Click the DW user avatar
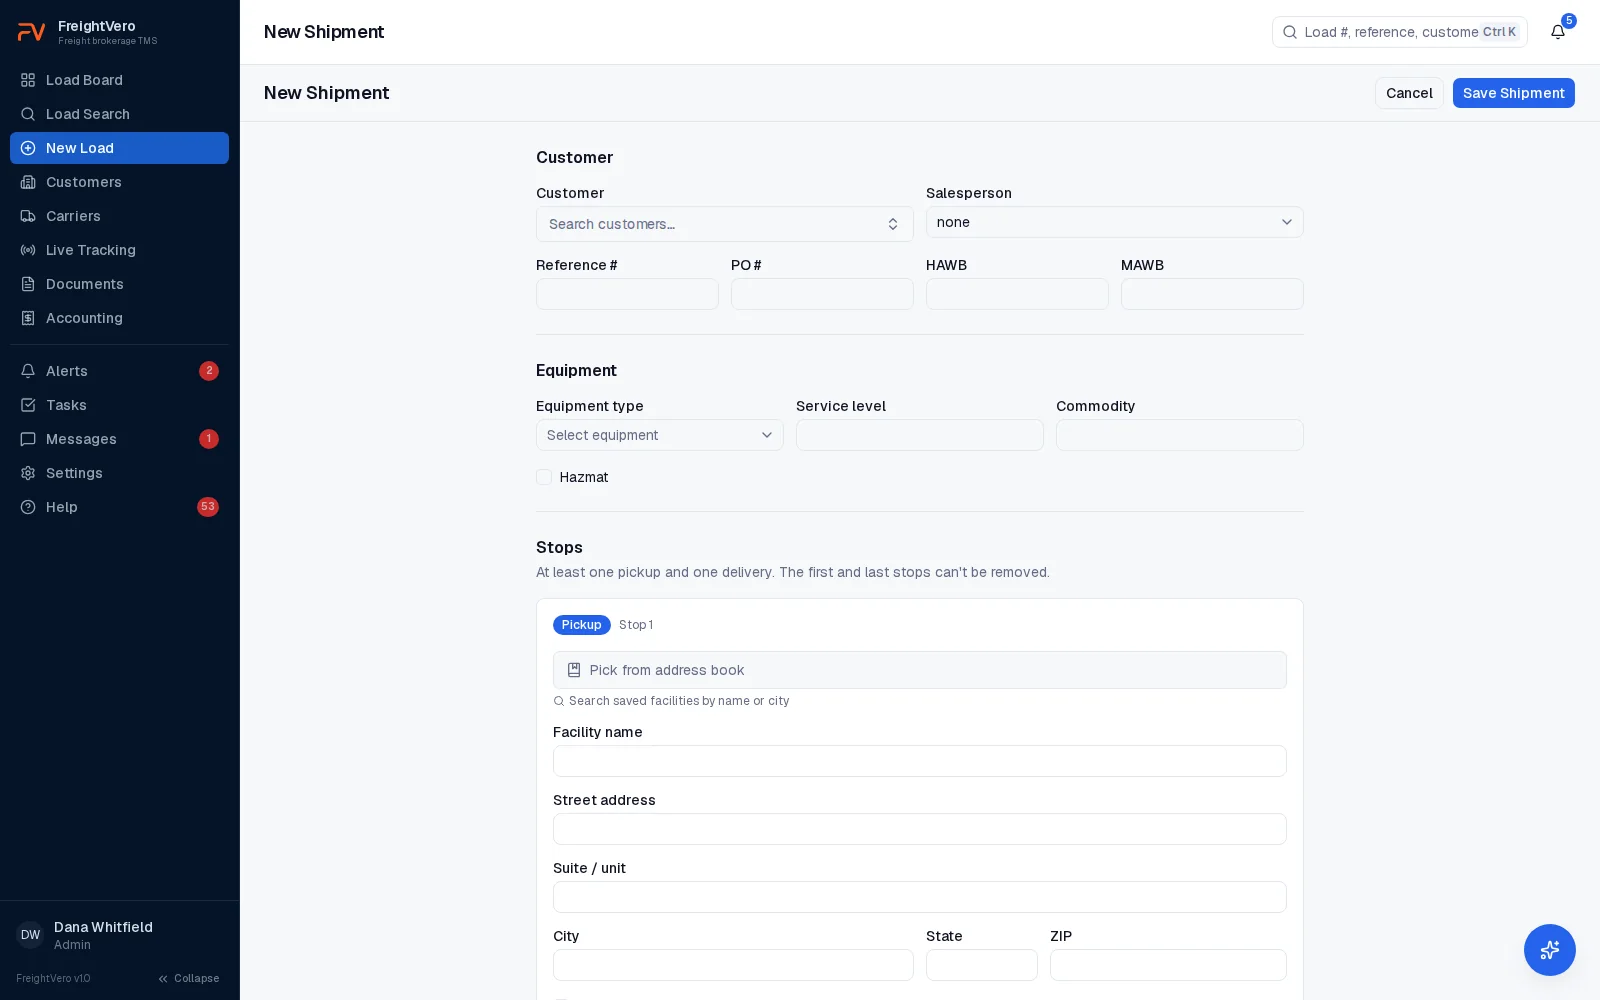This screenshot has width=1600, height=1000. [x=30, y=935]
